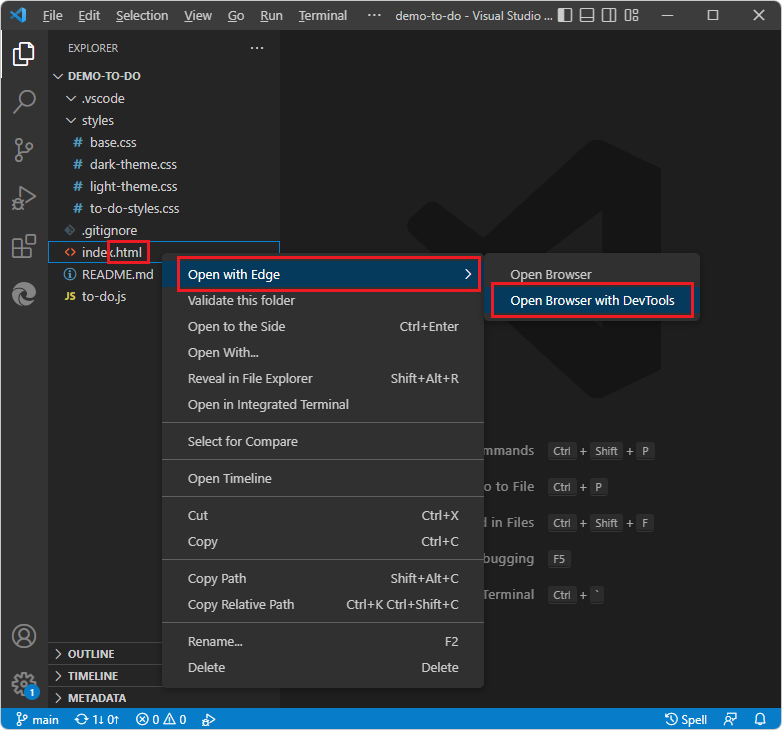This screenshot has width=782, height=730.
Task: Choose Open With... menu entry
Action: point(323,352)
